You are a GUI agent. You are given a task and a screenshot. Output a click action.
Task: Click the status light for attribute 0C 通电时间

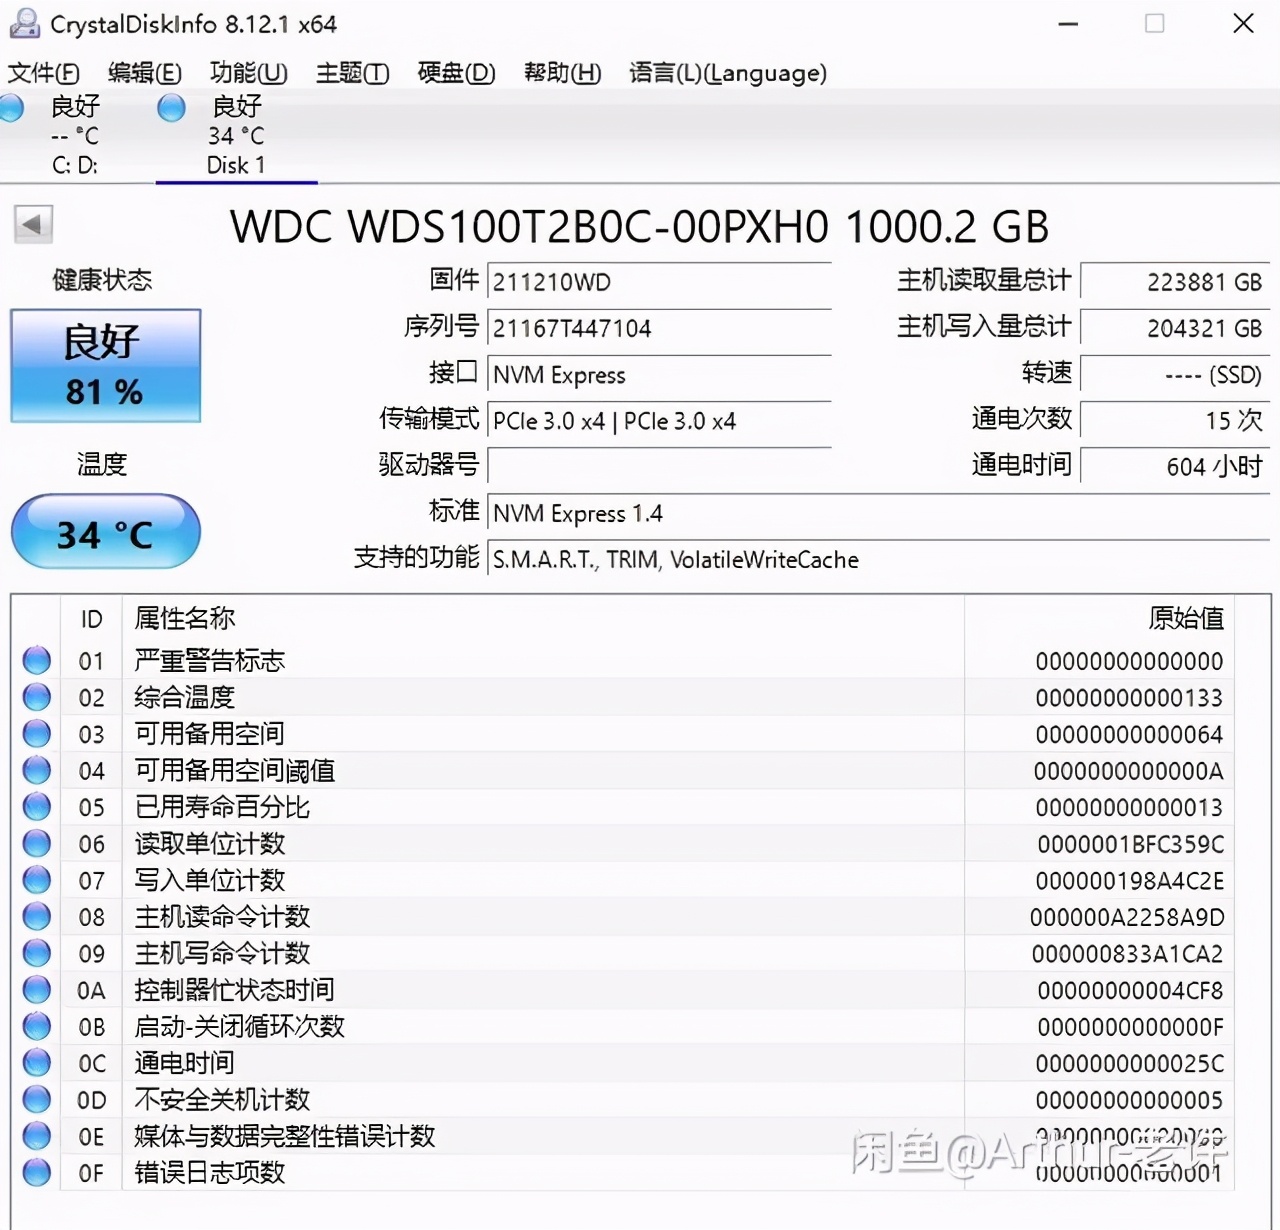click(36, 1063)
